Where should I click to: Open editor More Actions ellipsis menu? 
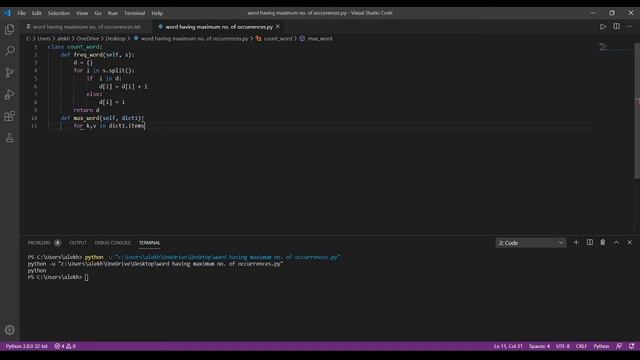[x=629, y=27]
